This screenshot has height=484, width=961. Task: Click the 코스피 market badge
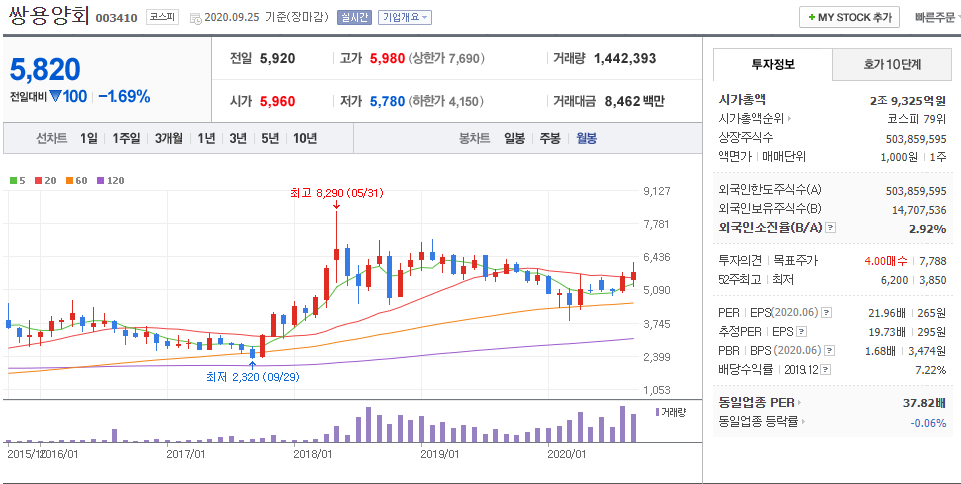(162, 17)
